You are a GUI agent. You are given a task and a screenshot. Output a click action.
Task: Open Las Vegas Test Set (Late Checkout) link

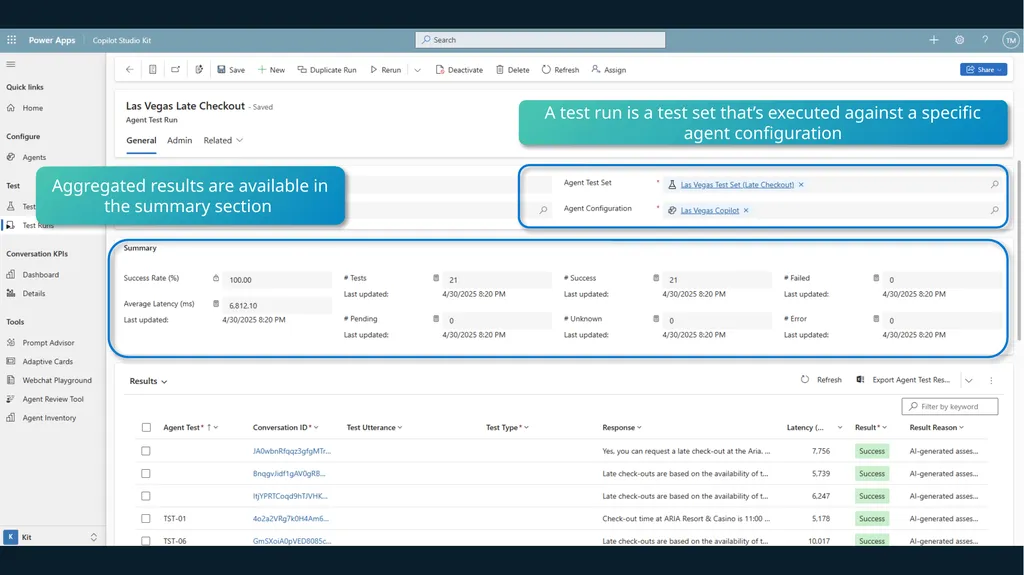click(737, 185)
